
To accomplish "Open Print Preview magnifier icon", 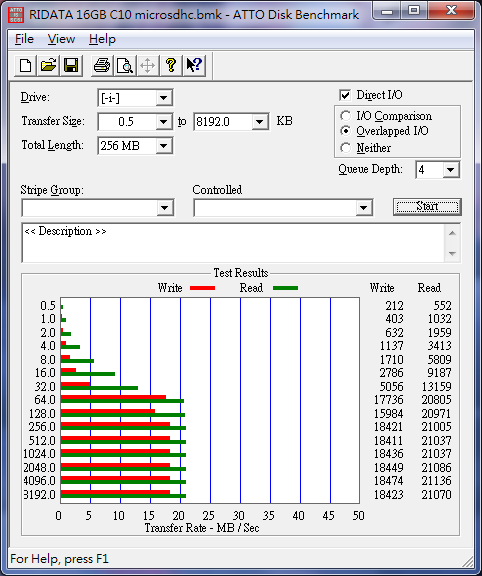I will click(125, 66).
